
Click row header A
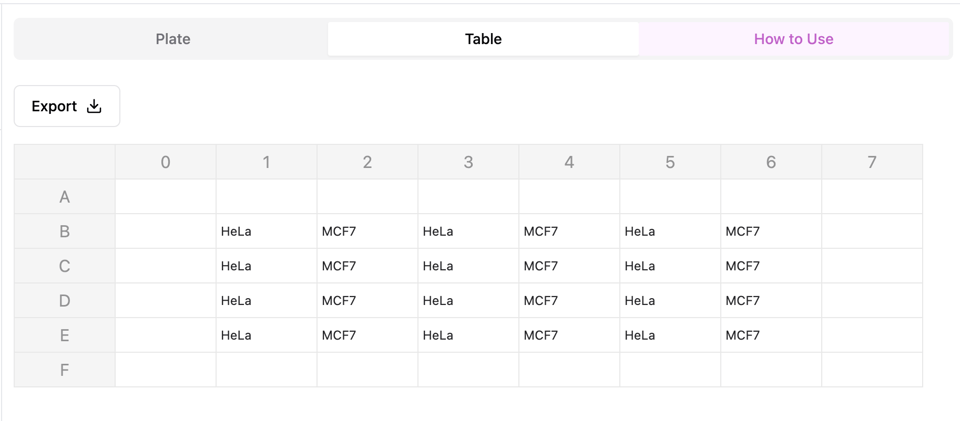[65, 197]
